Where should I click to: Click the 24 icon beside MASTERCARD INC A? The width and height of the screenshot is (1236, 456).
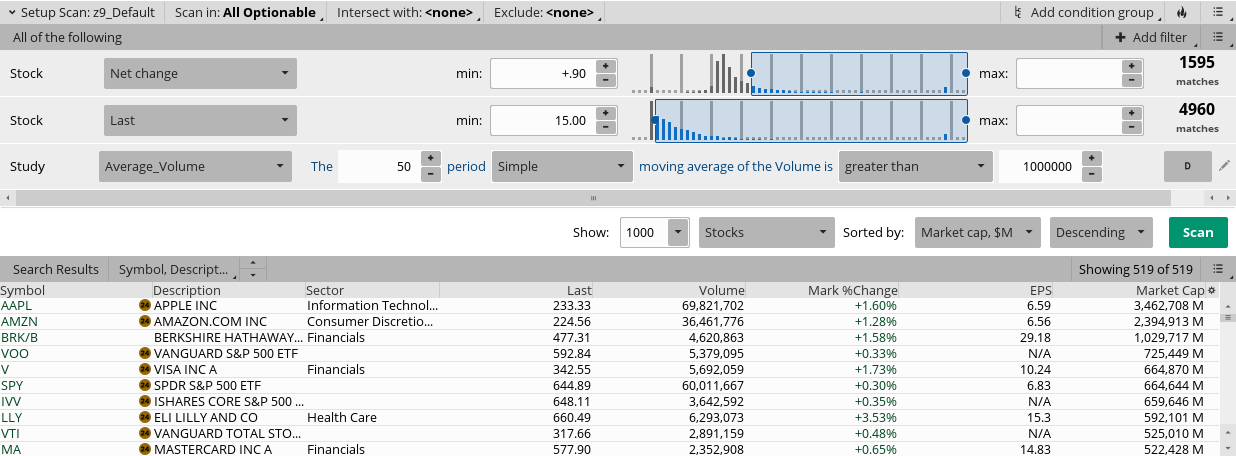(145, 449)
